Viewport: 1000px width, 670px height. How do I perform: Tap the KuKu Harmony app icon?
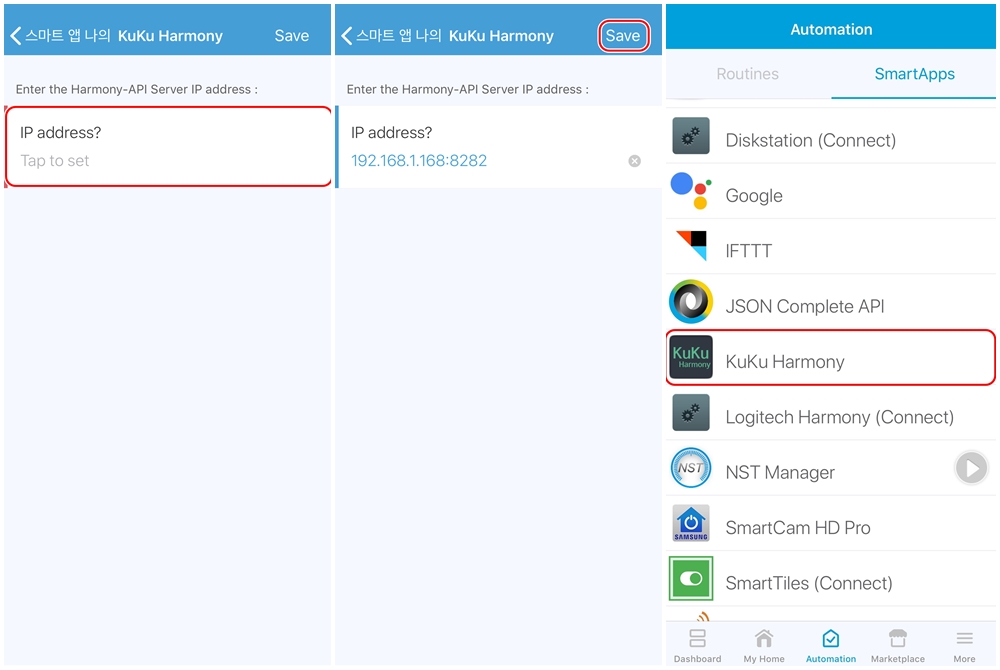click(691, 357)
